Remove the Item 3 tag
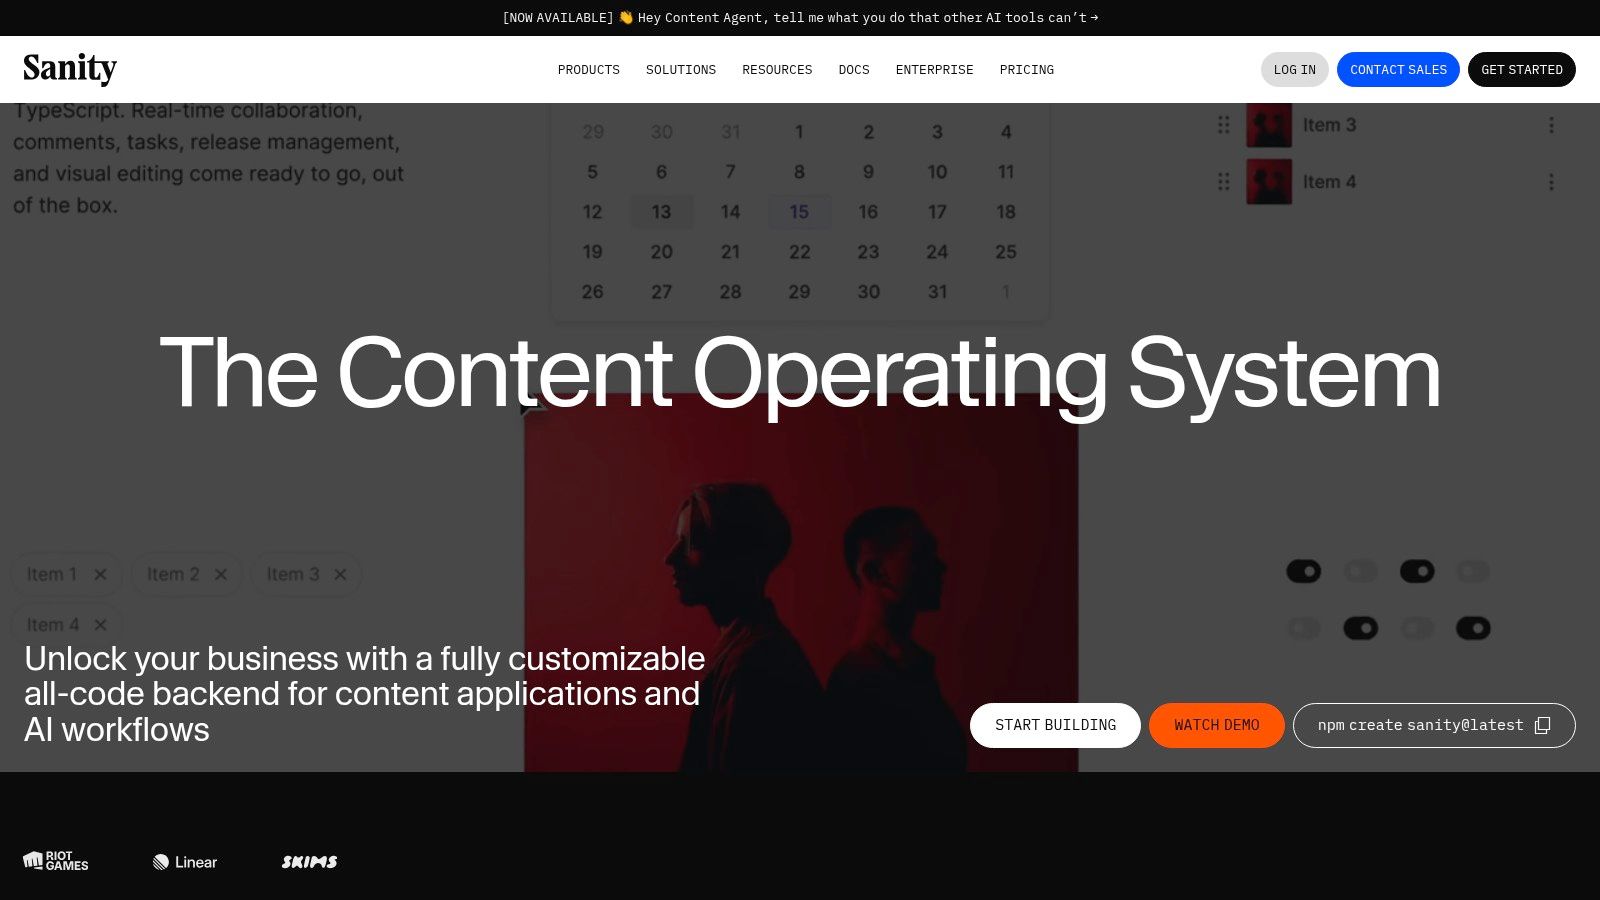The height and width of the screenshot is (900, 1600). (340, 574)
